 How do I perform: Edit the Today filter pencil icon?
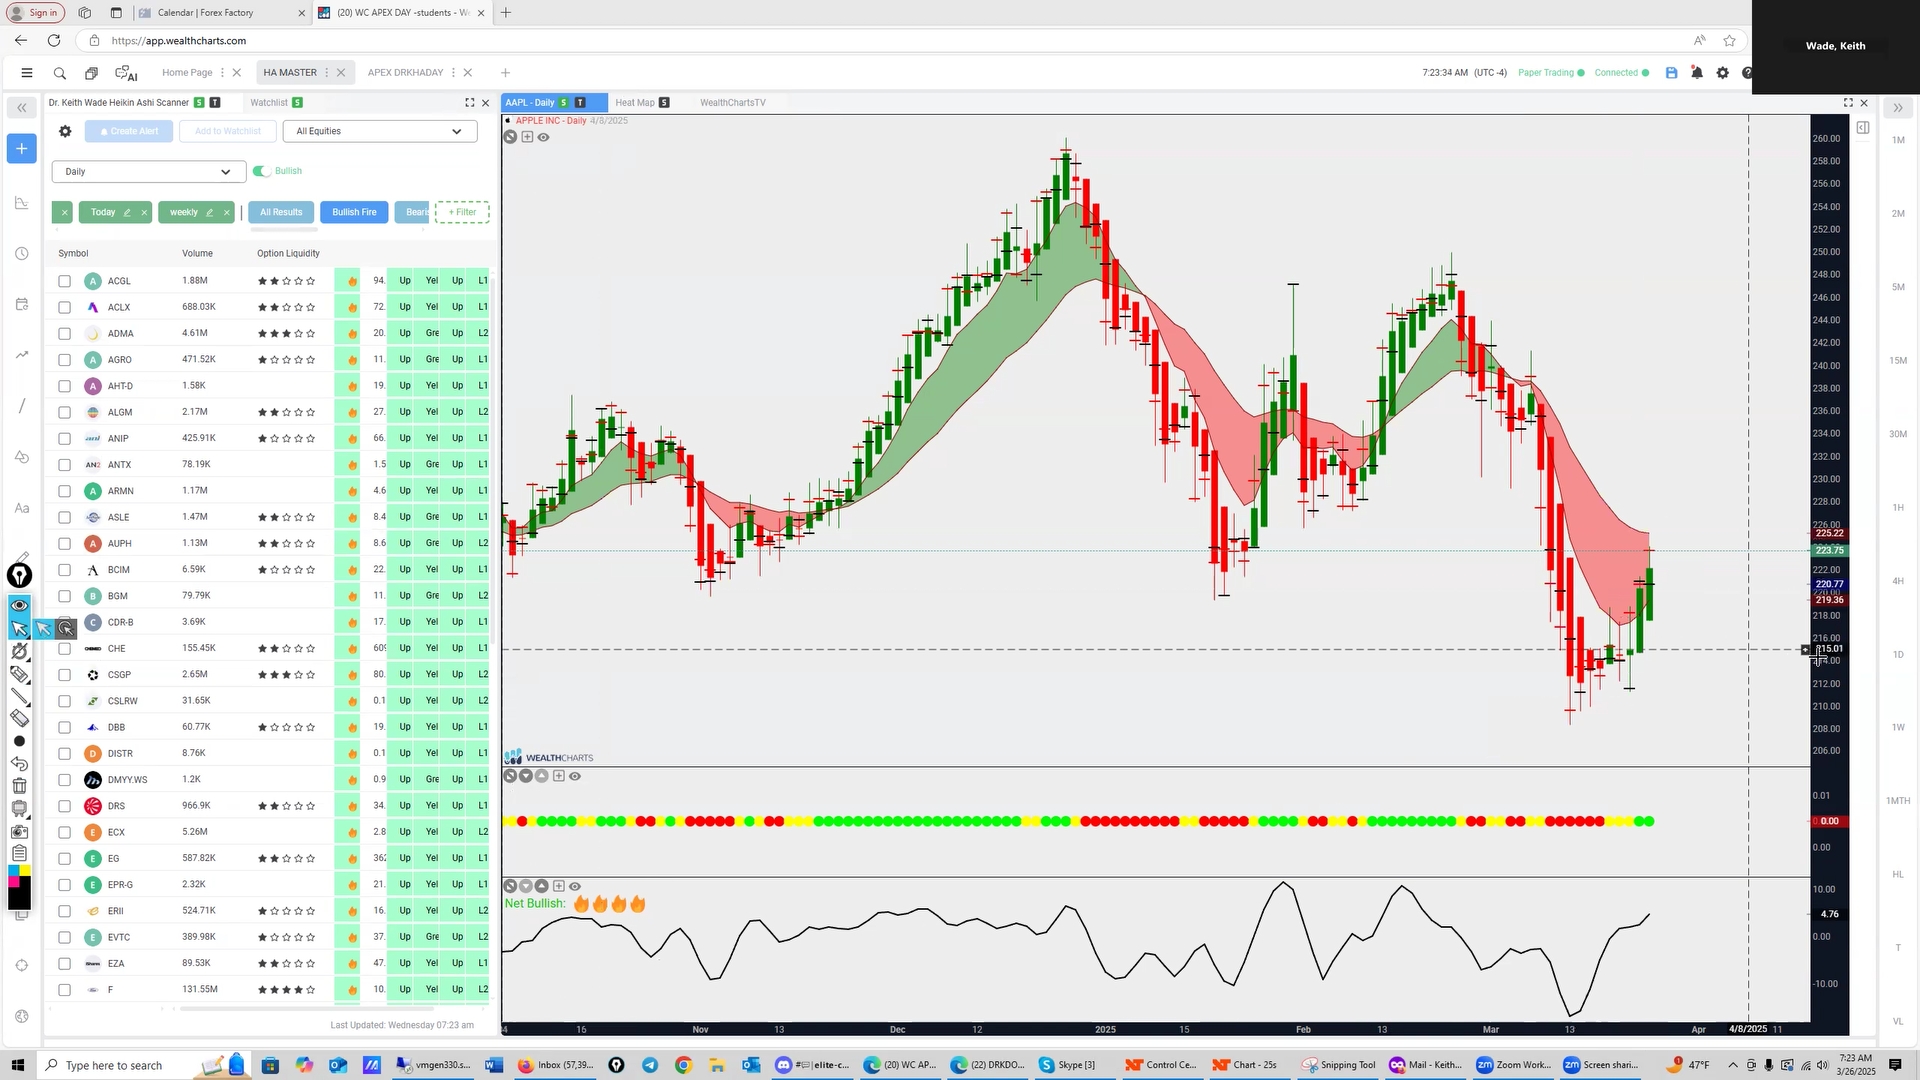pos(127,212)
